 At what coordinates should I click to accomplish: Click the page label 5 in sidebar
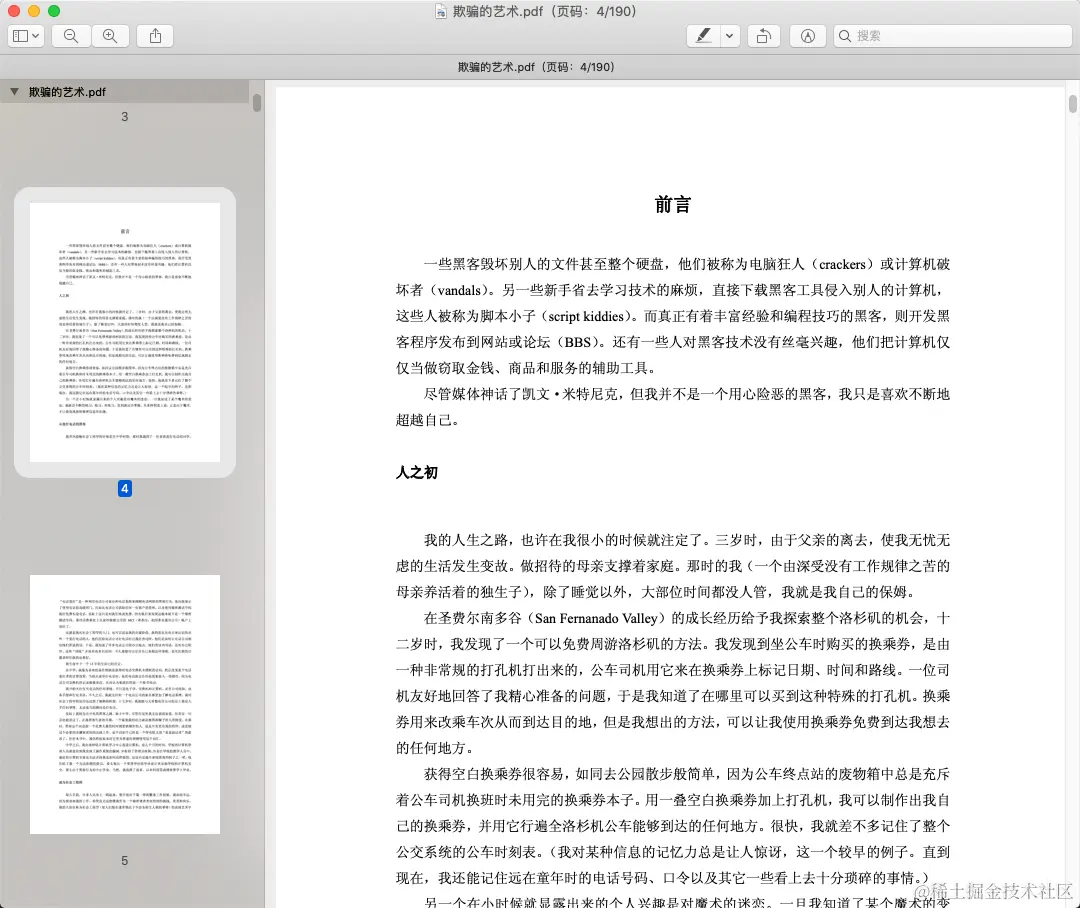click(125, 860)
